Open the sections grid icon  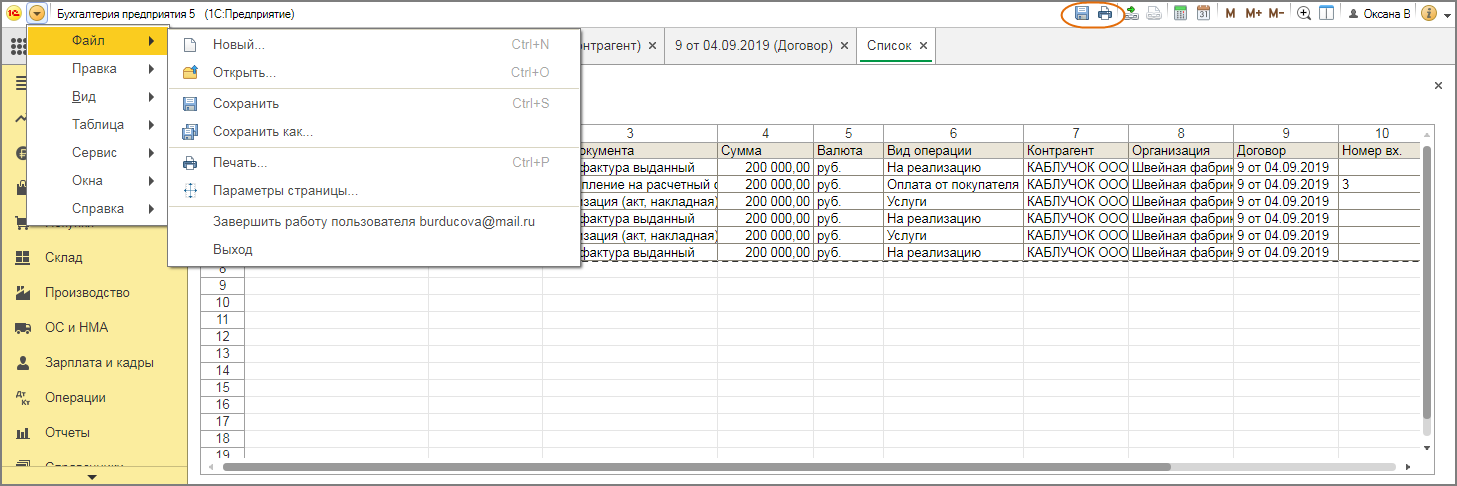[x=17, y=46]
